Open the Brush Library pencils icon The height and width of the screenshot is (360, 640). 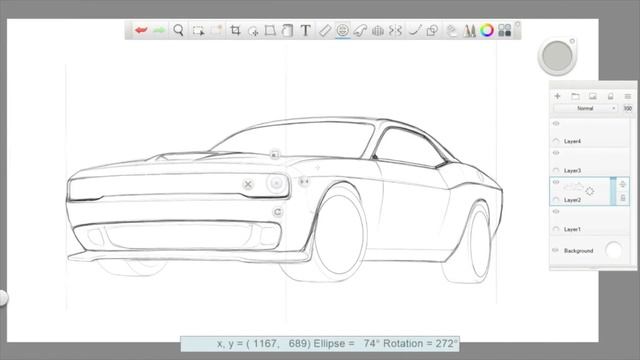click(x=469, y=31)
